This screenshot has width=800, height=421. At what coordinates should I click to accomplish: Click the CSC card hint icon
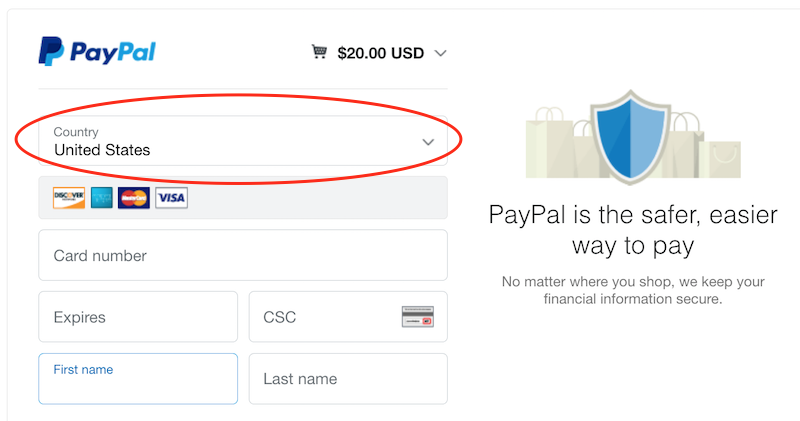[417, 318]
